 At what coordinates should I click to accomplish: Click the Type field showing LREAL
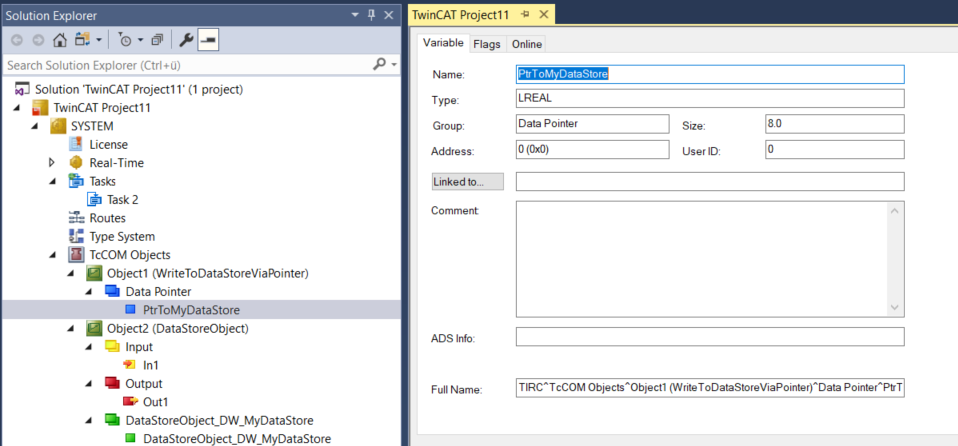coord(710,98)
